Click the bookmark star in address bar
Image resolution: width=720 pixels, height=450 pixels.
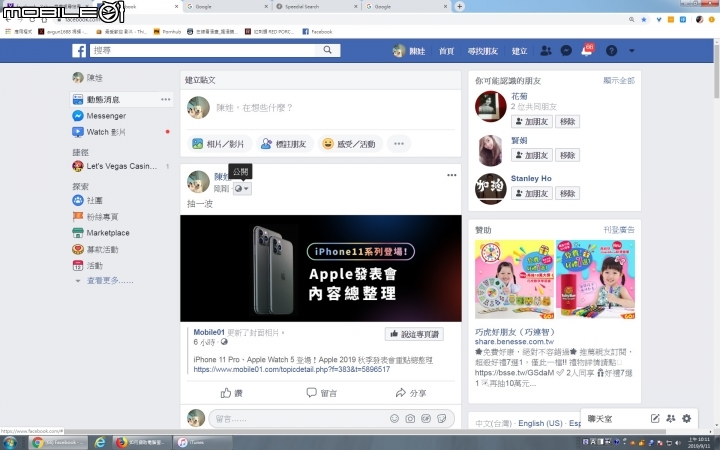[644, 20]
